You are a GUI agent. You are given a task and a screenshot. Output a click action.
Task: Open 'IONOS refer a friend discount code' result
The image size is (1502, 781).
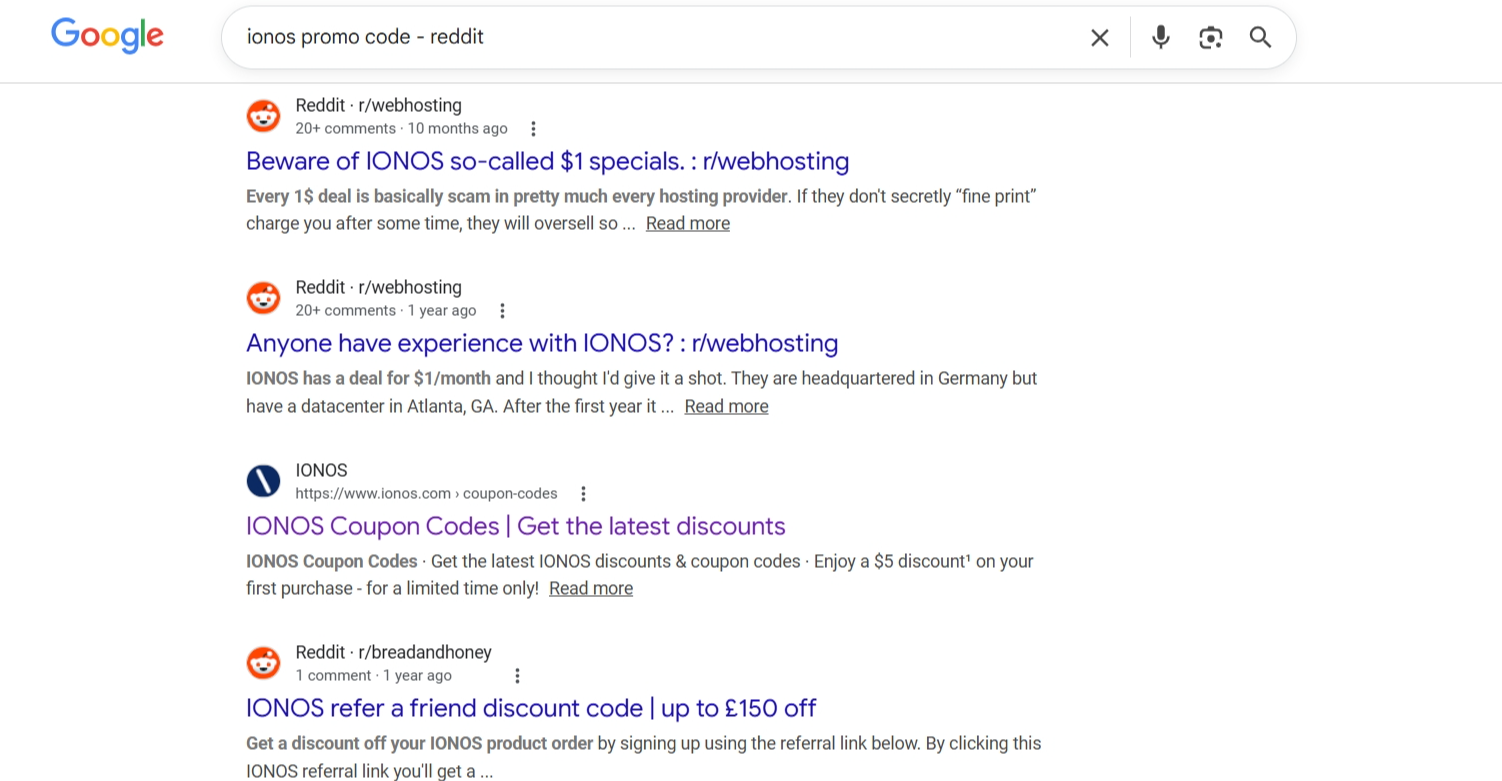point(531,708)
